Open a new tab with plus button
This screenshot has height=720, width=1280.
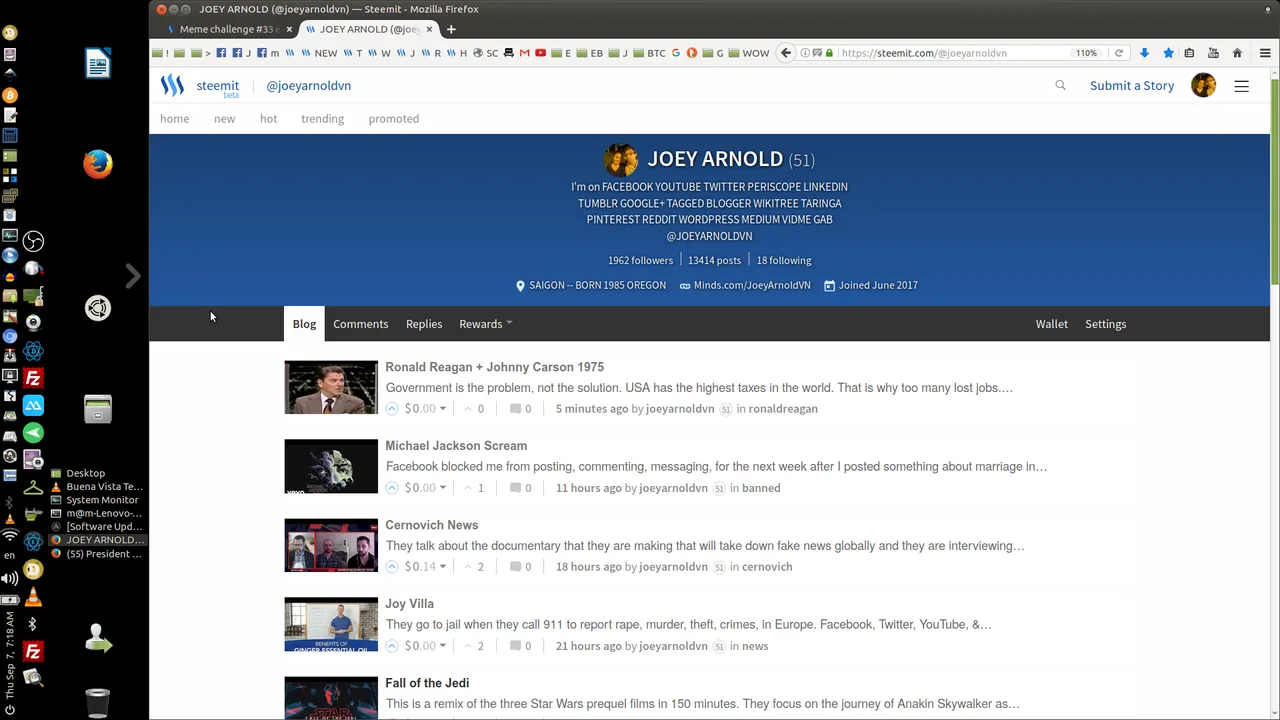click(451, 29)
